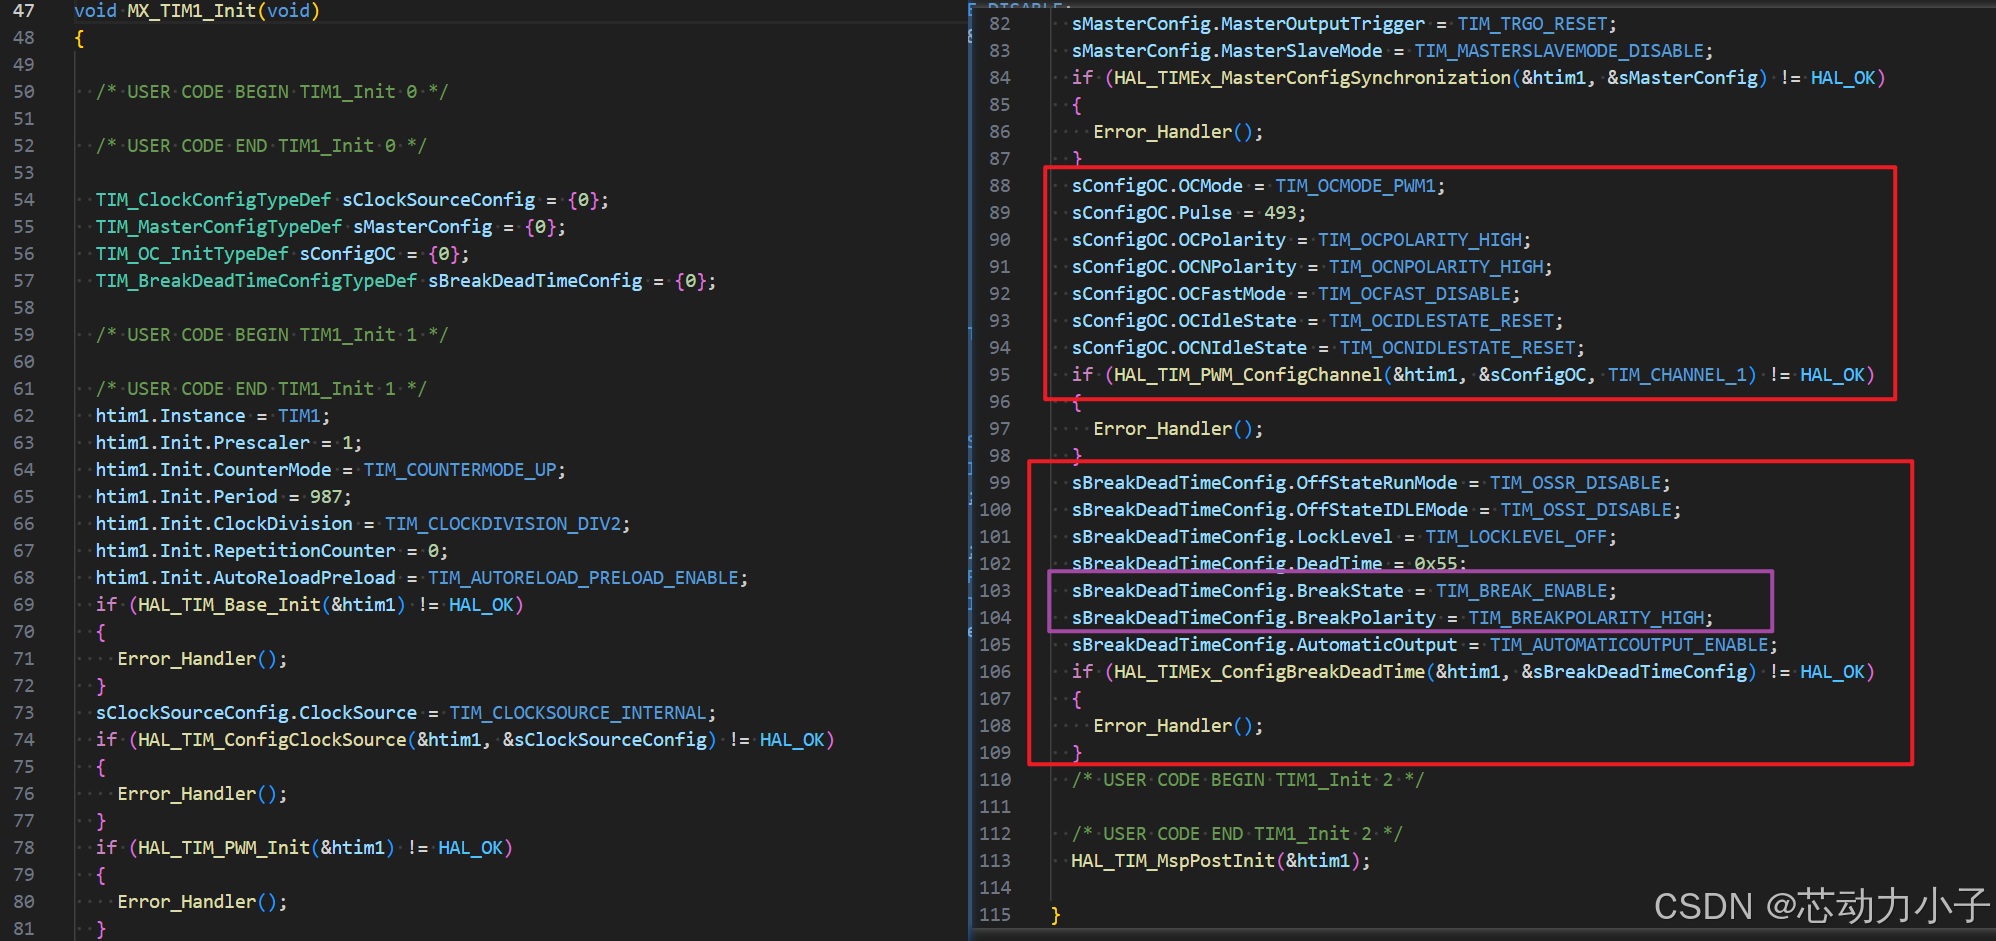
Task: Click TIM_OSSR_DISABLE constant
Action: tap(1575, 483)
